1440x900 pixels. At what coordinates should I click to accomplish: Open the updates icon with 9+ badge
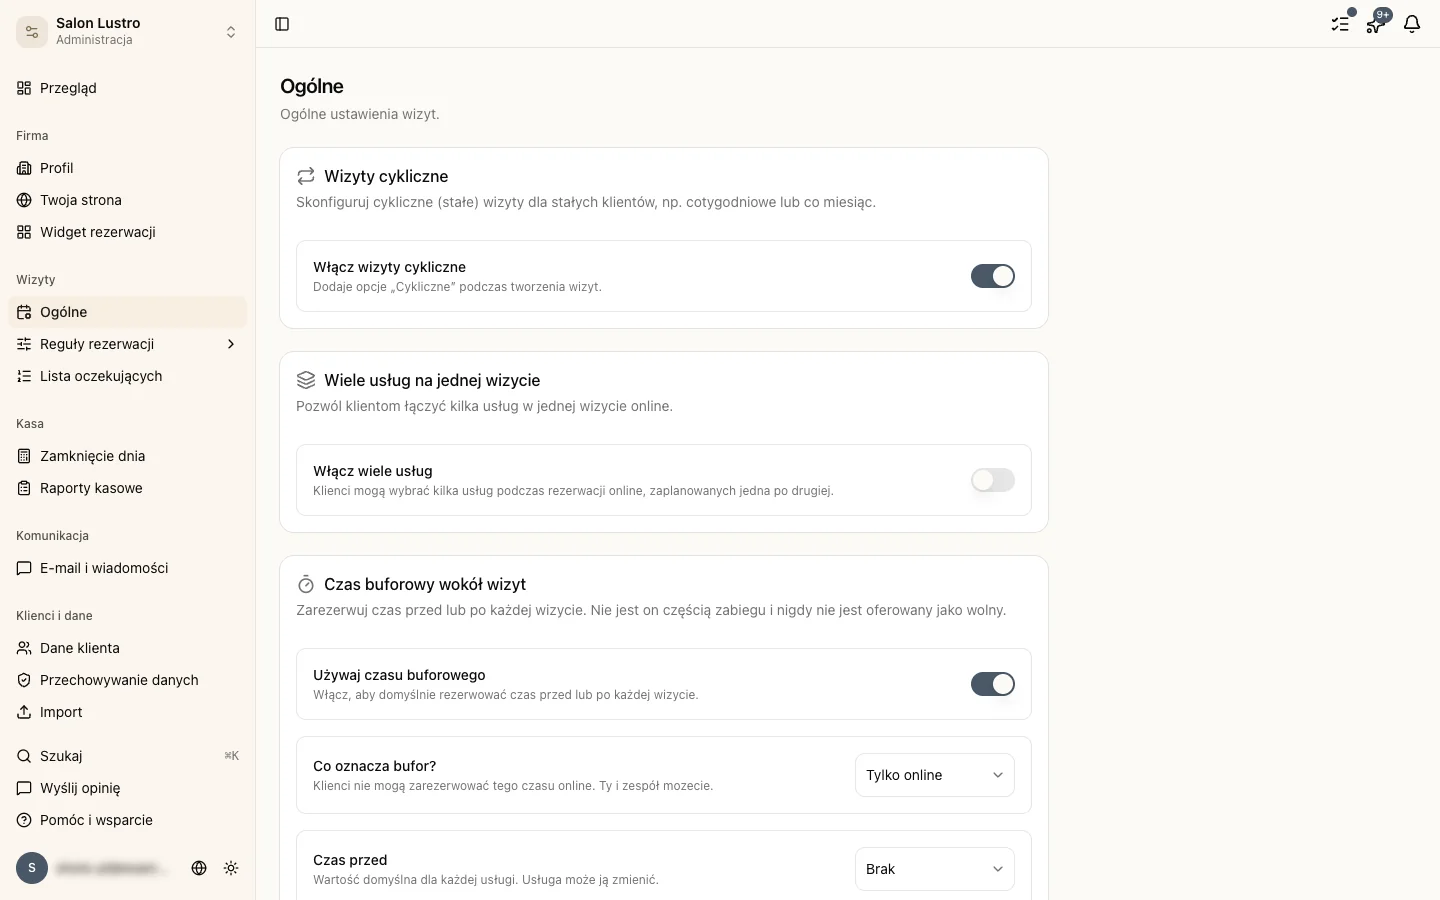click(1376, 24)
